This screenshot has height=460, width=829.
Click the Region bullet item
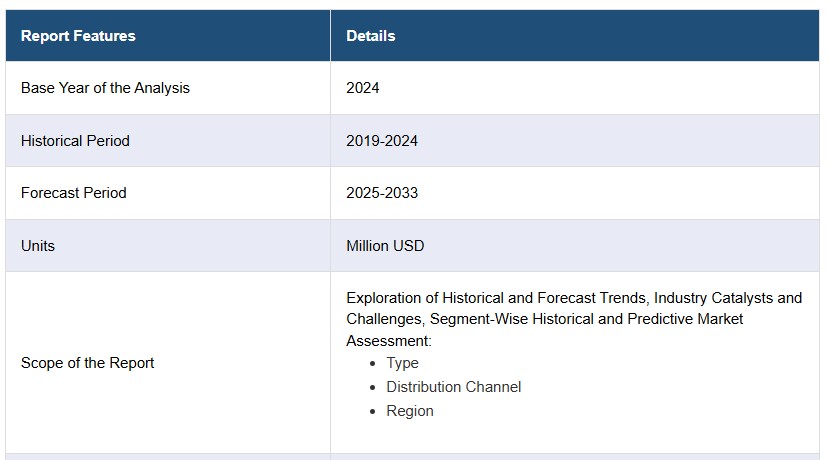pos(410,411)
